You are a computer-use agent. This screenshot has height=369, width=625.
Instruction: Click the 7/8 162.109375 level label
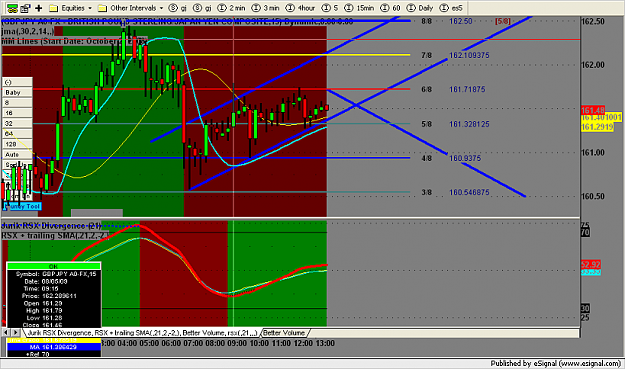pyautogui.click(x=455, y=55)
